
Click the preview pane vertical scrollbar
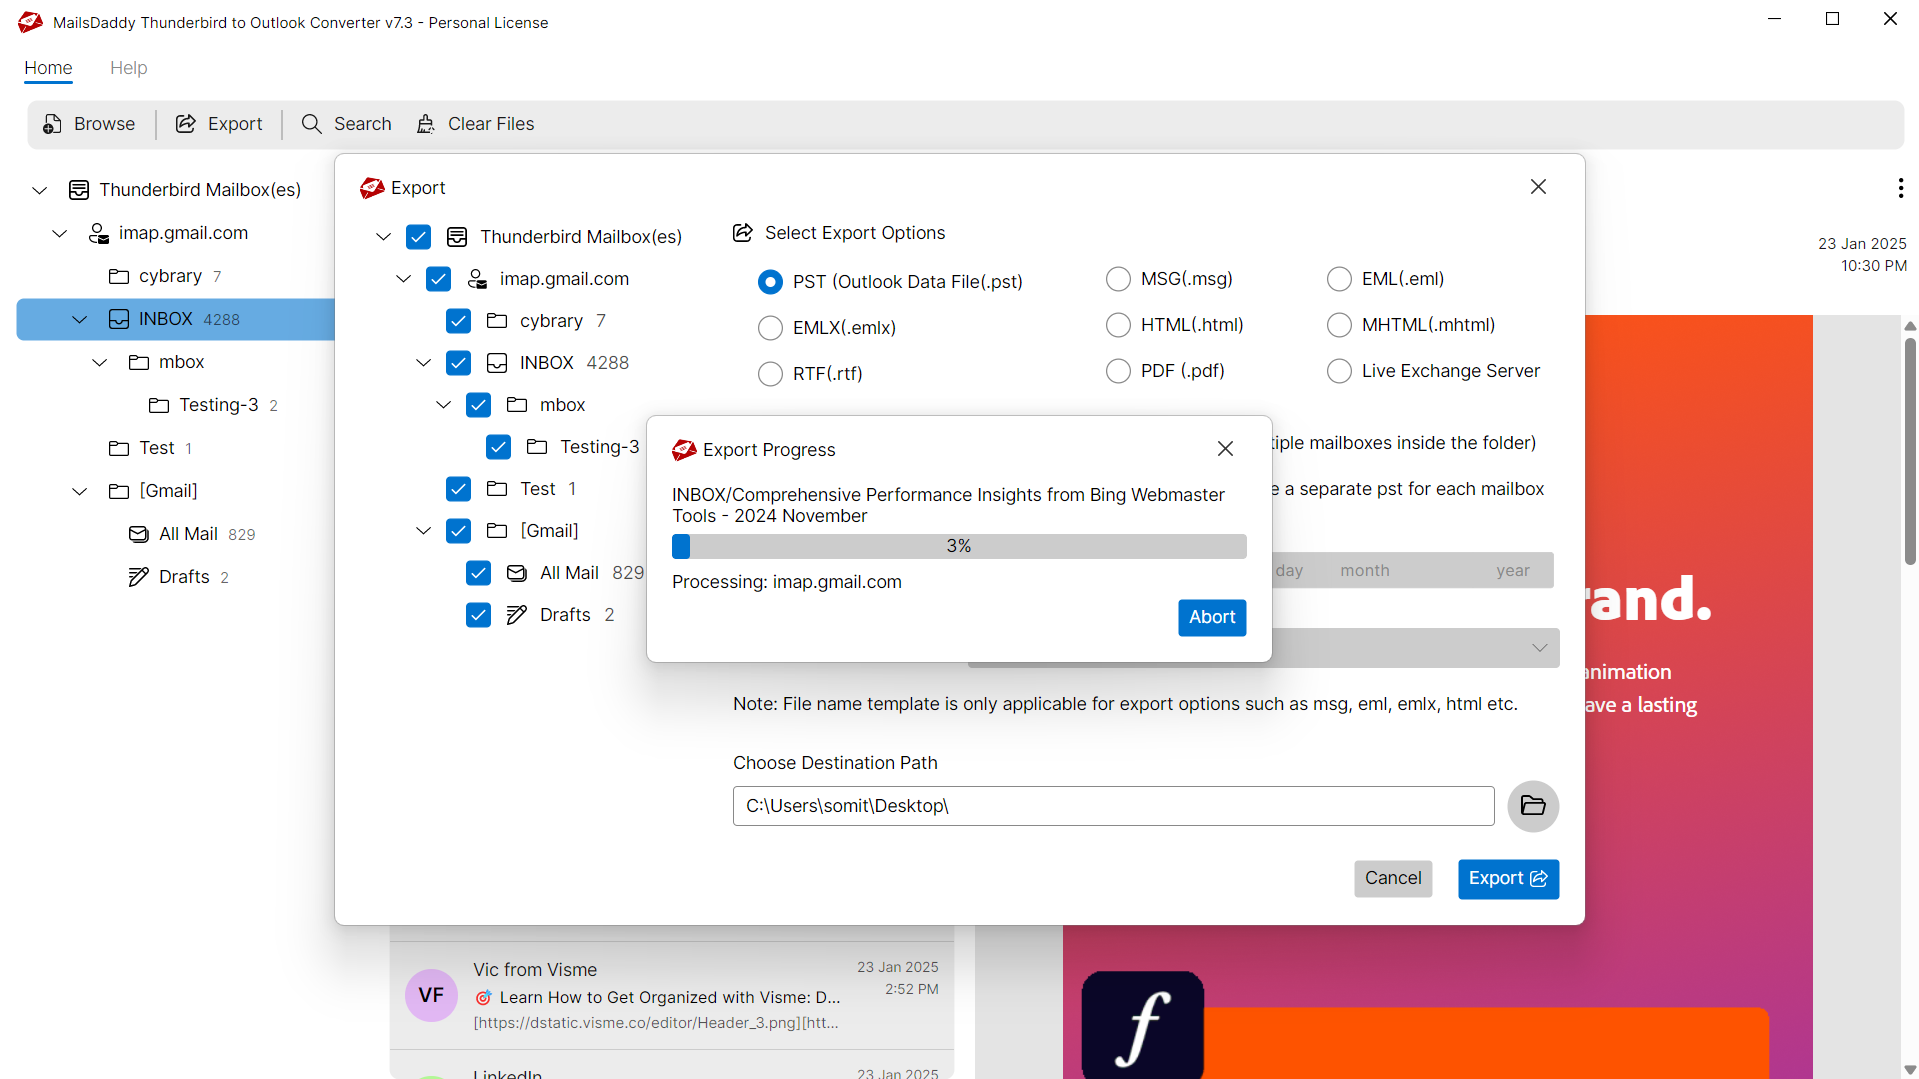pos(1910,452)
